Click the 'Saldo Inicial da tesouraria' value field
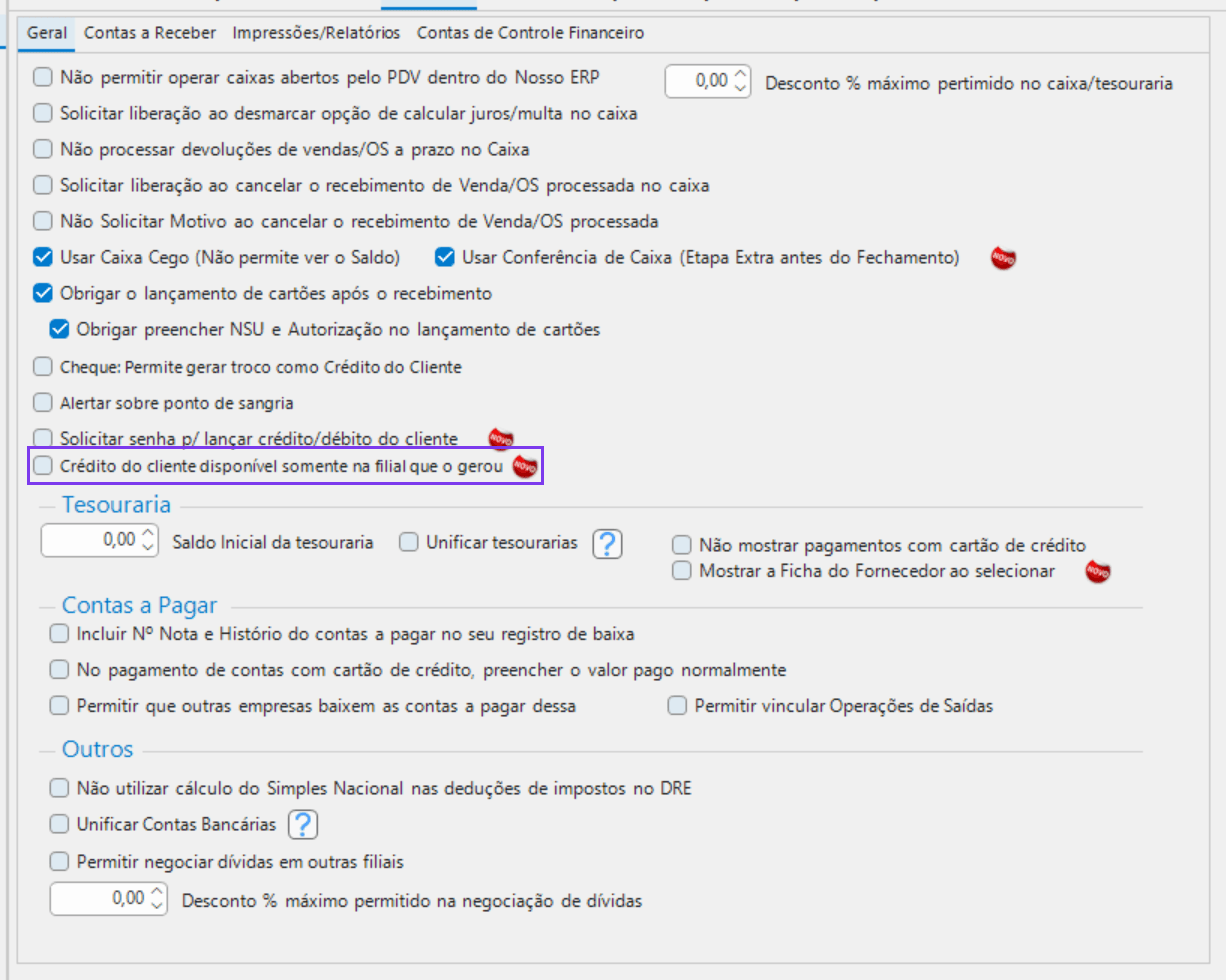Screen dimensions: 1226x980 [100, 540]
